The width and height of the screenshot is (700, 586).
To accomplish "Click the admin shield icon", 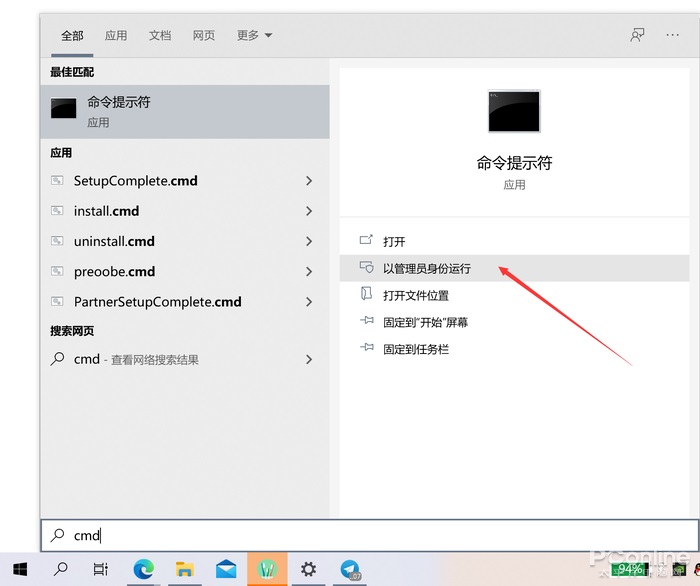I will point(367,267).
